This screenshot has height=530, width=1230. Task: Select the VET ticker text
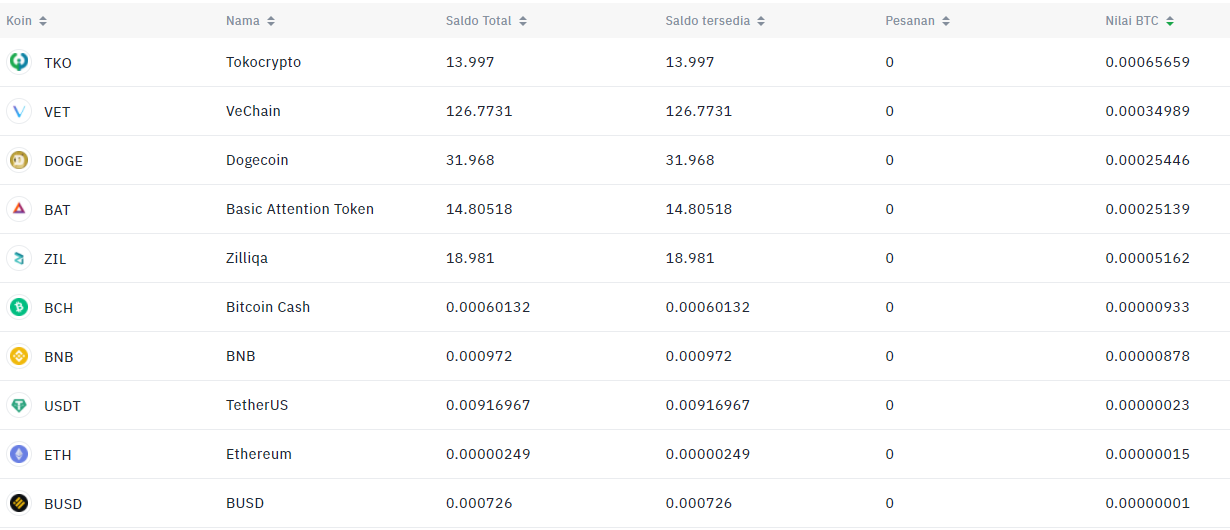[57, 112]
